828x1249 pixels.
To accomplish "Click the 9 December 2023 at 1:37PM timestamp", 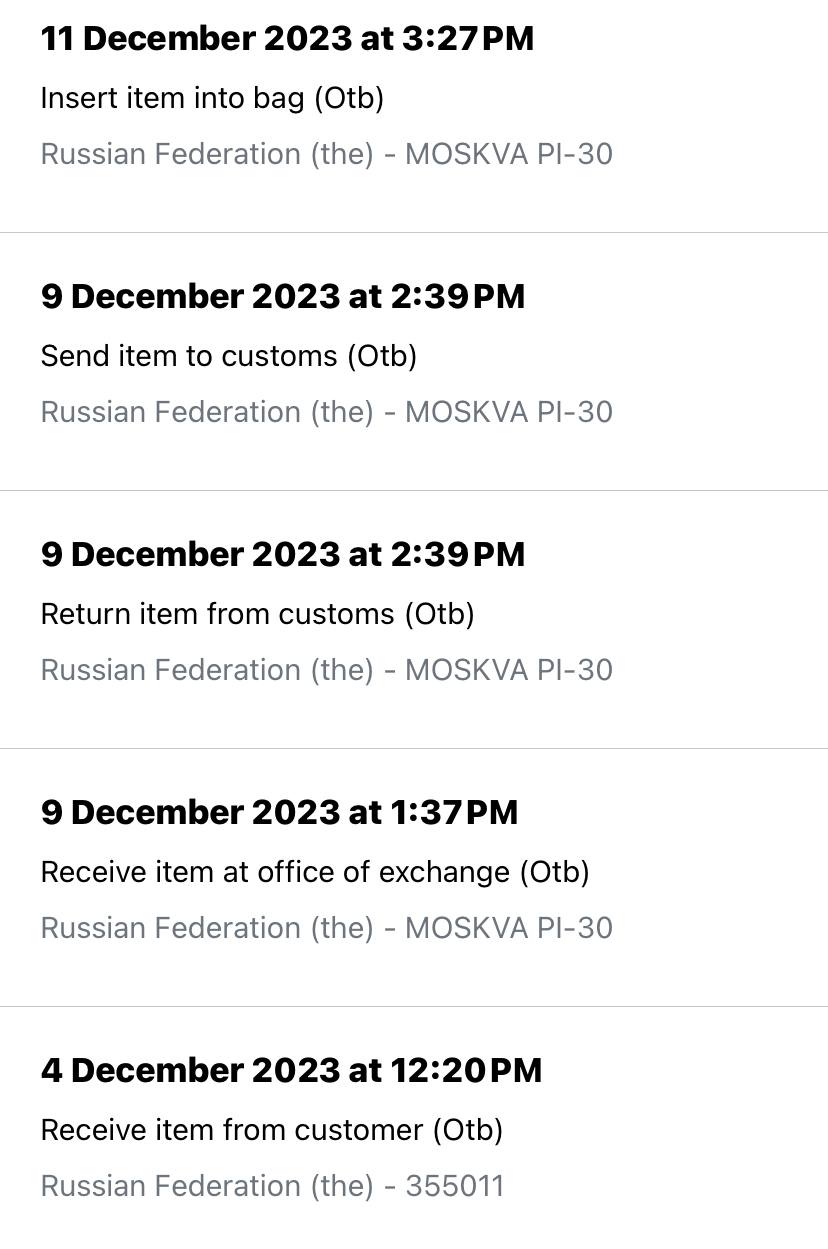I will pos(279,813).
